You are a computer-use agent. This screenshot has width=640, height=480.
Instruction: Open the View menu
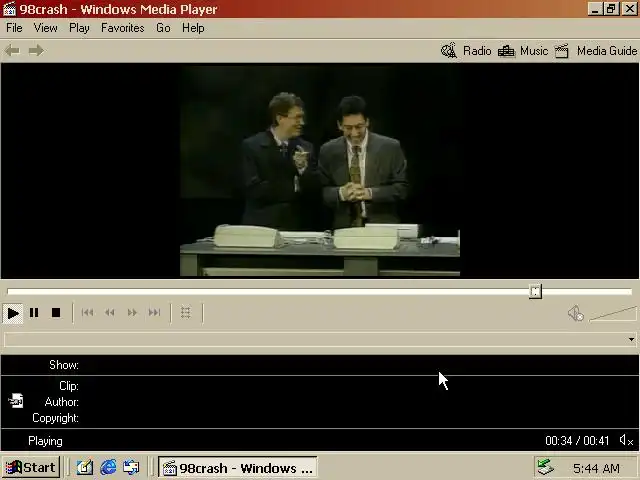coord(45,28)
